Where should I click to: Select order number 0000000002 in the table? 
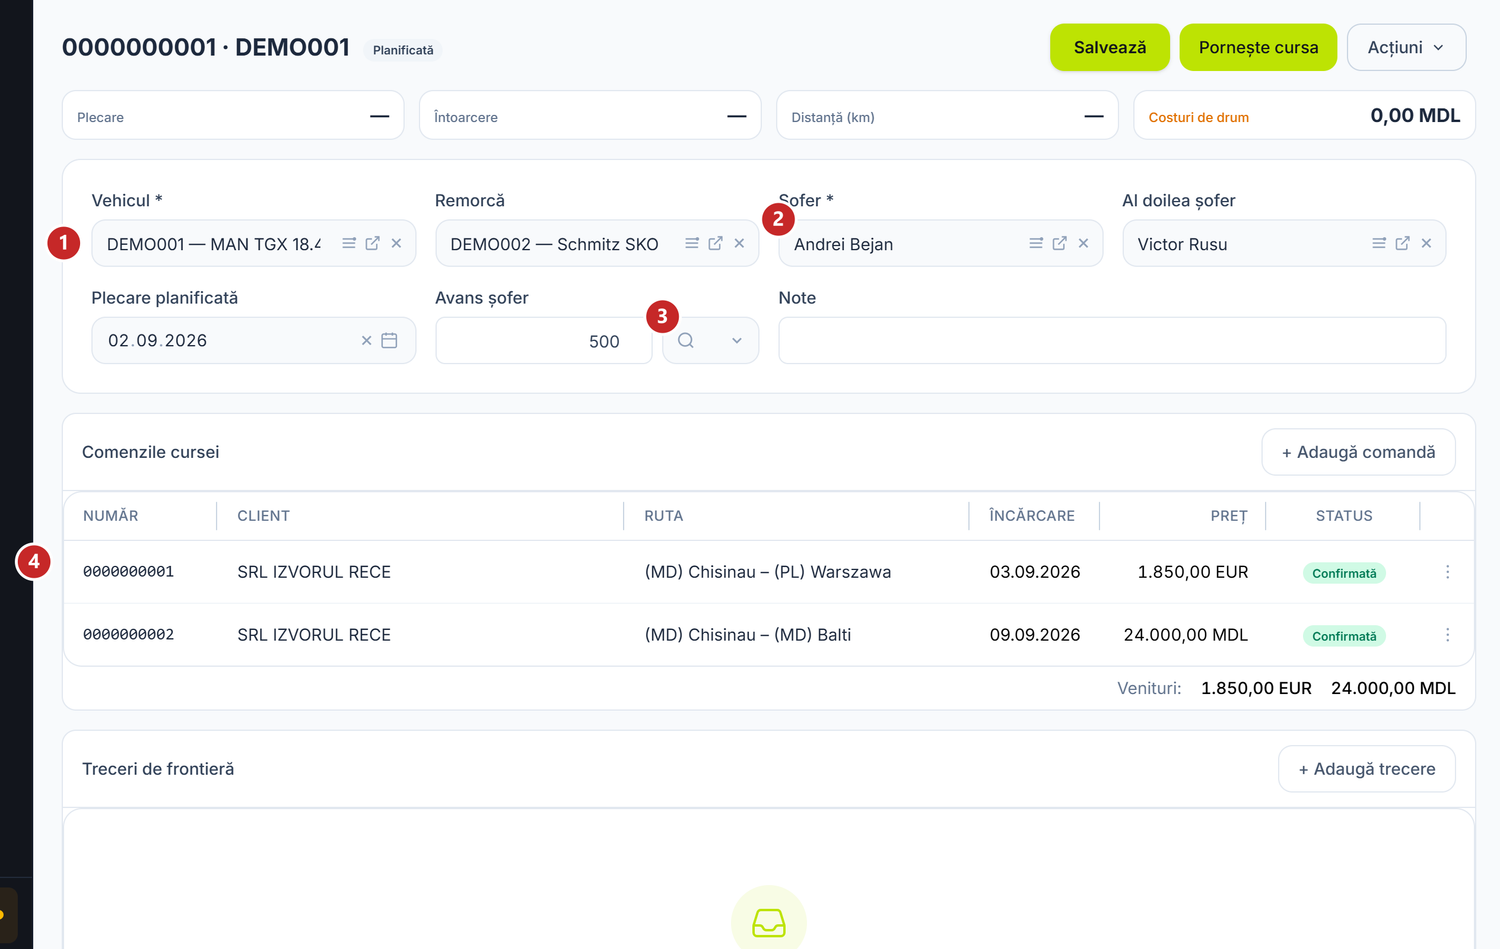click(x=129, y=635)
